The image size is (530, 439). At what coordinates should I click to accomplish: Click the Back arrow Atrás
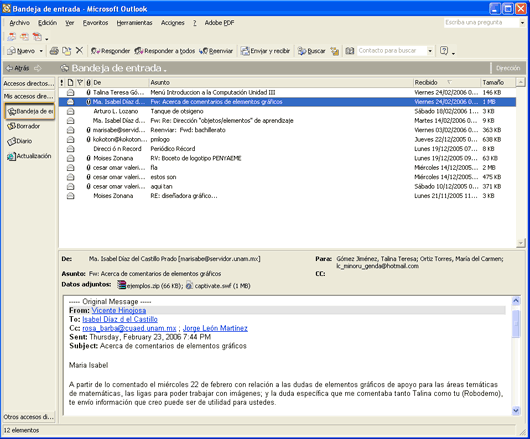[17, 68]
